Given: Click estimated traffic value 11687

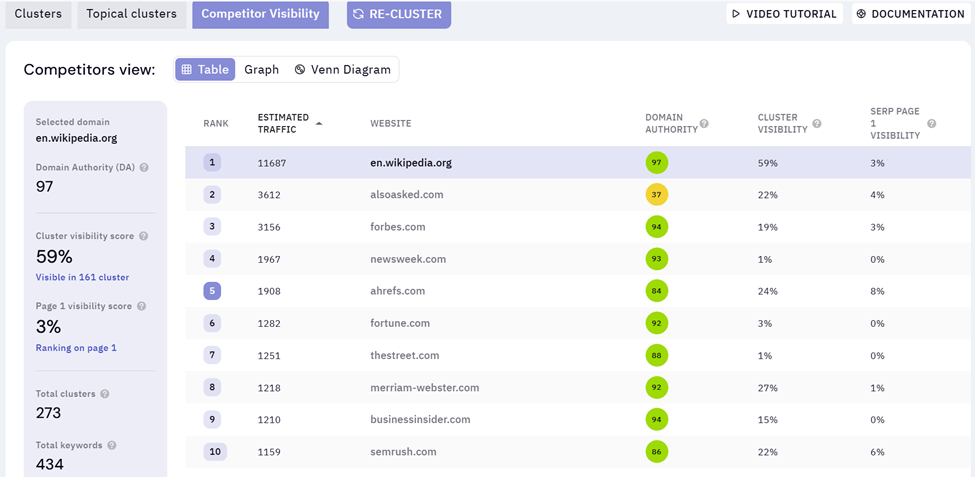Looking at the screenshot, I should coord(272,163).
